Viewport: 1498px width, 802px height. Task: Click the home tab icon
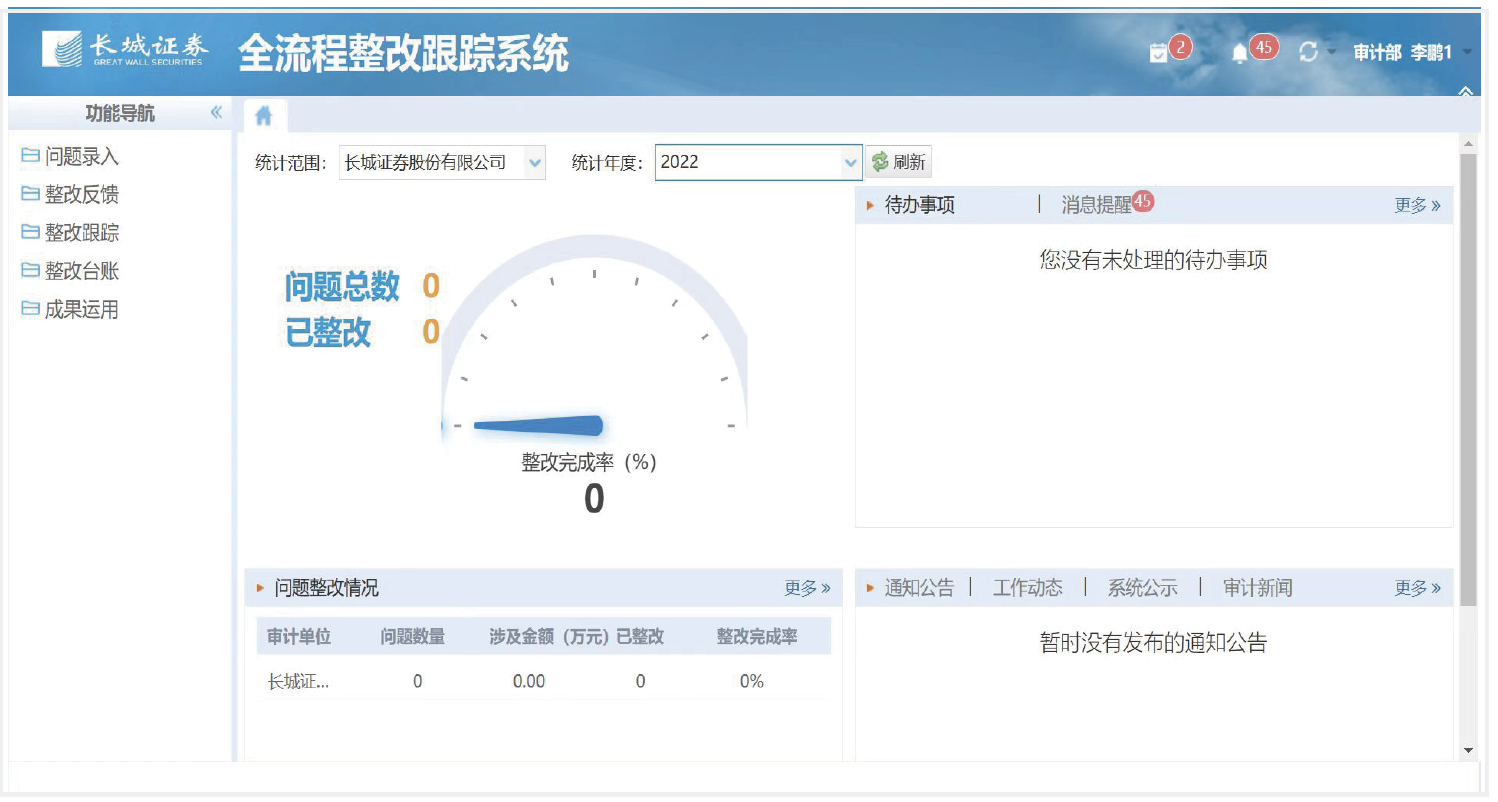[264, 117]
